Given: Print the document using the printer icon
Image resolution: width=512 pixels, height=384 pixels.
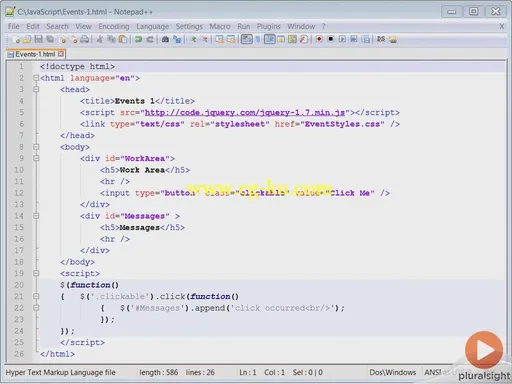Looking at the screenshot, I should pos(85,39).
